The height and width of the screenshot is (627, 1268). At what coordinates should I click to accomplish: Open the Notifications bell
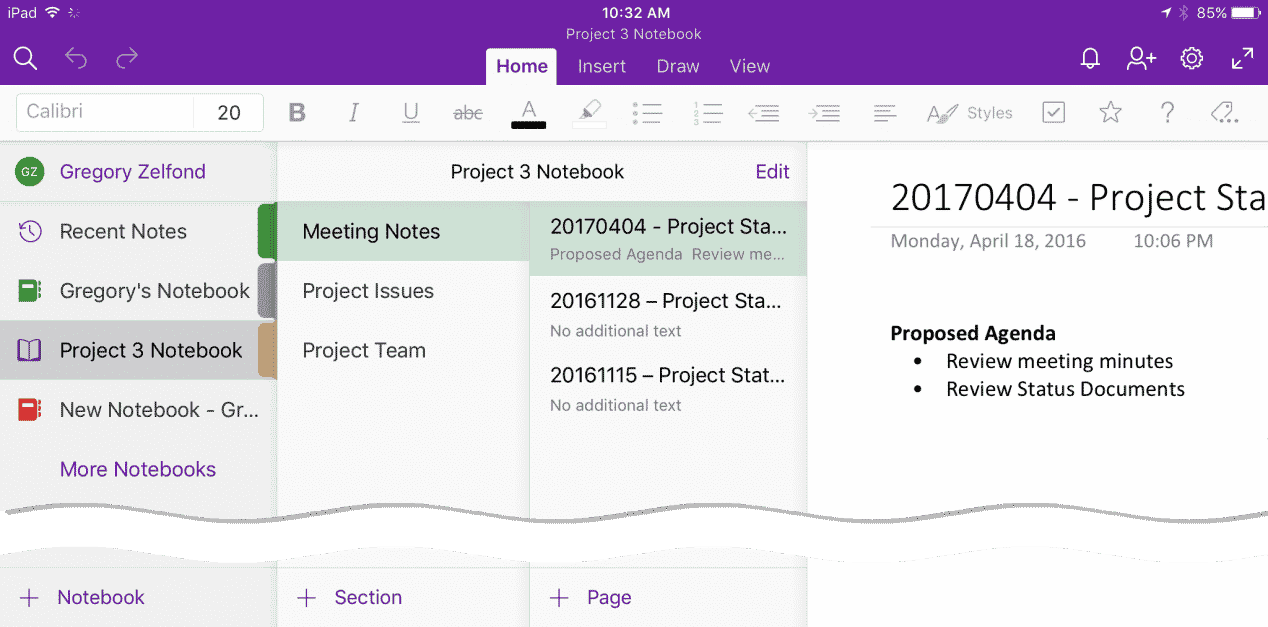[x=1090, y=58]
